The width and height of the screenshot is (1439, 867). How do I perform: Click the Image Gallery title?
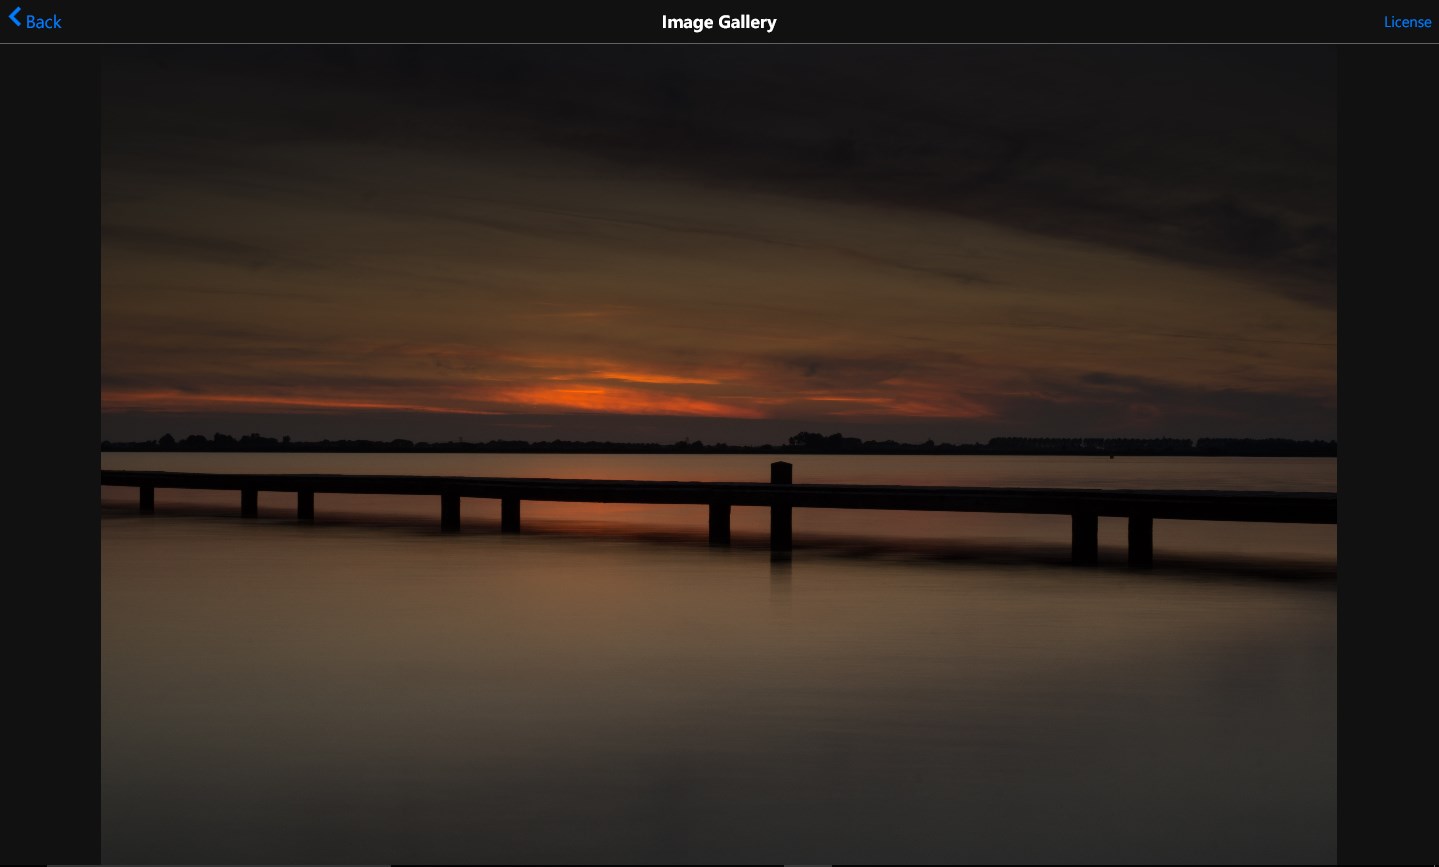(718, 22)
